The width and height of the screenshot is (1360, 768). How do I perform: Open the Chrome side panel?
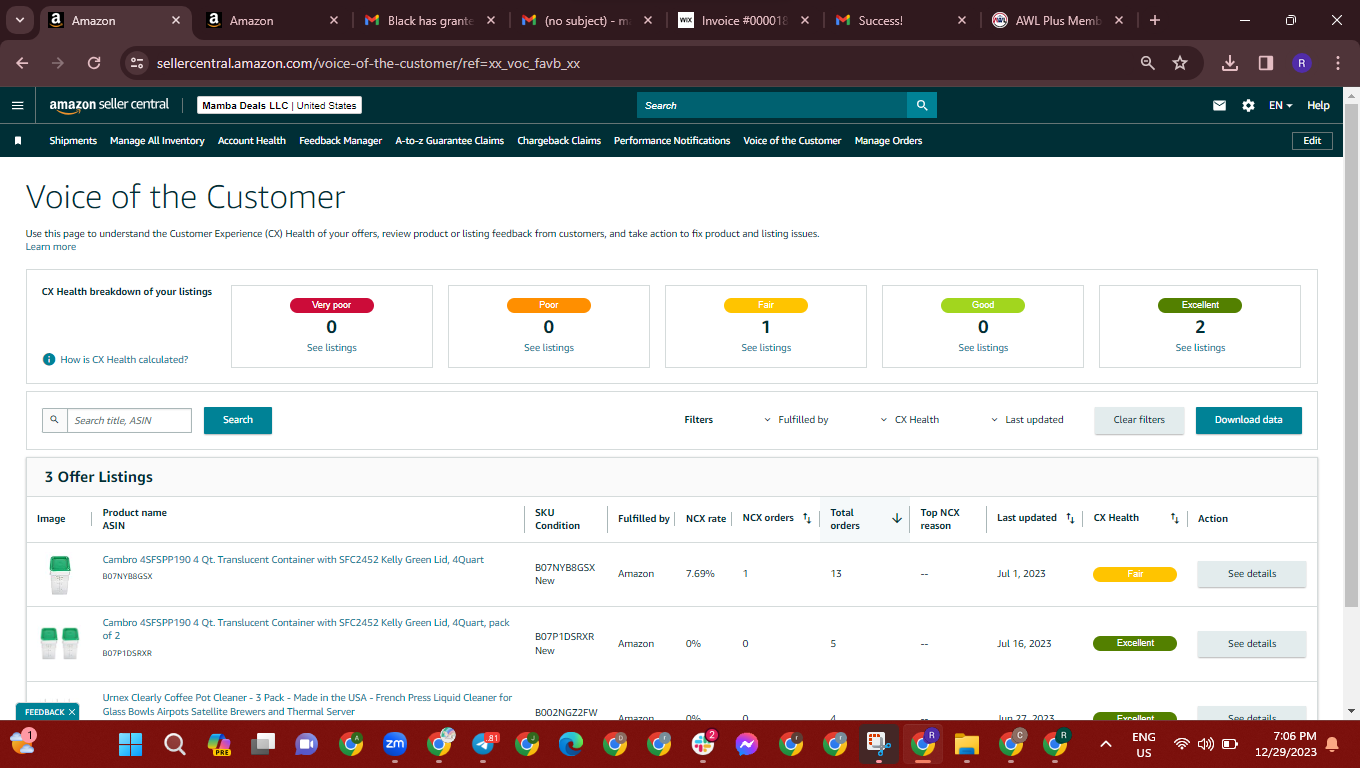coord(1266,63)
